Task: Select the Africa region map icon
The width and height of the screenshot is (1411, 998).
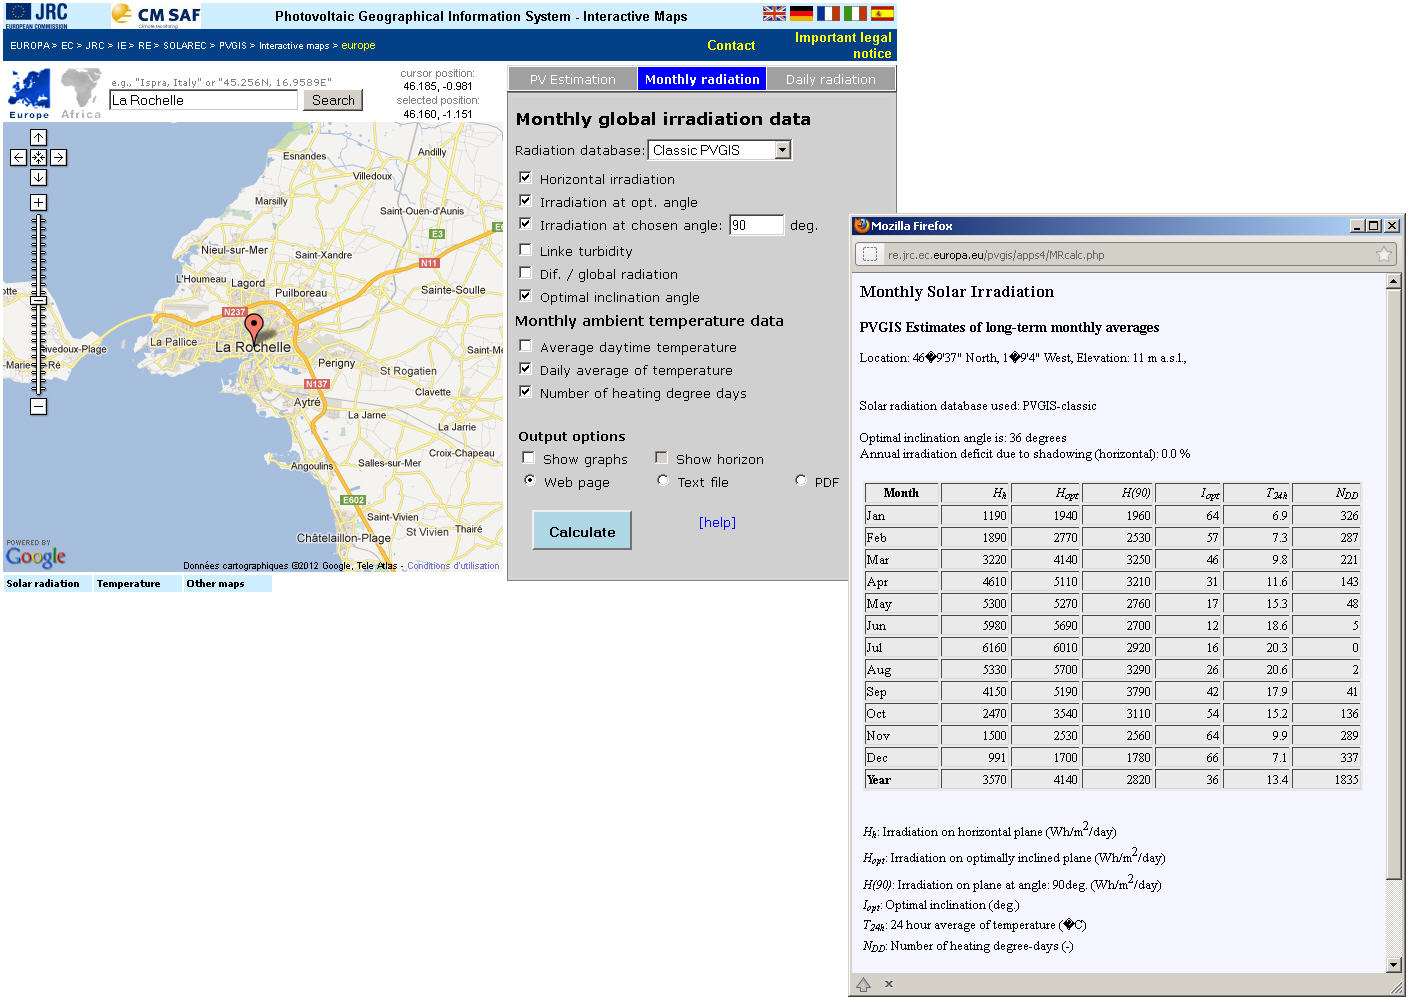Action: (x=81, y=93)
